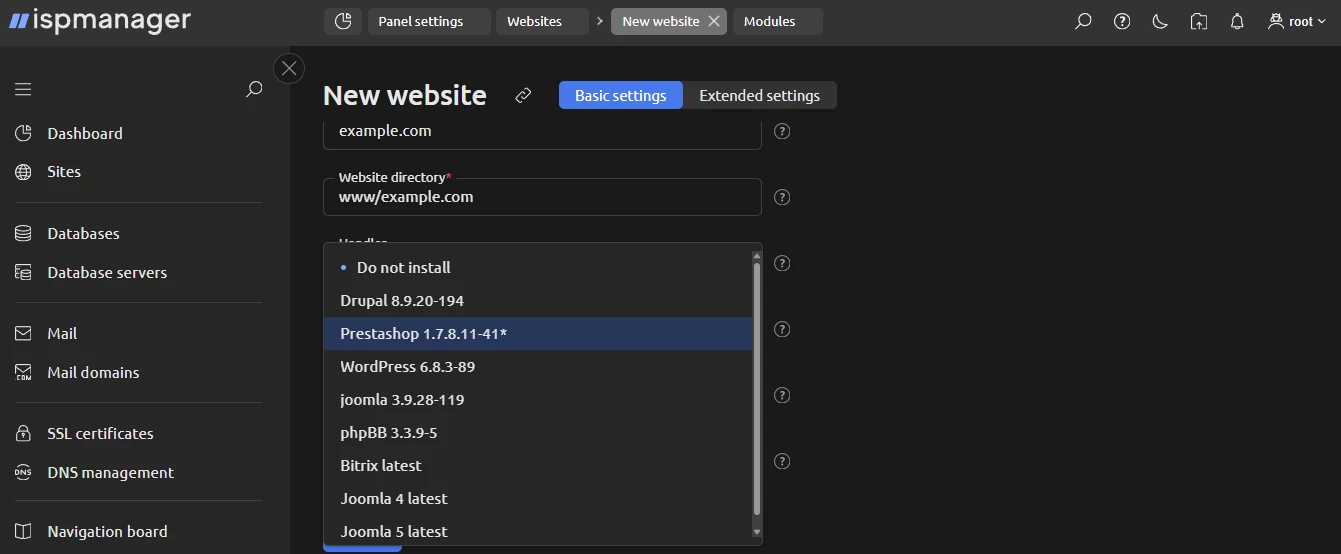The height and width of the screenshot is (554, 1341).
Task: Click the Dashboard sidebar icon
Action: [24, 133]
